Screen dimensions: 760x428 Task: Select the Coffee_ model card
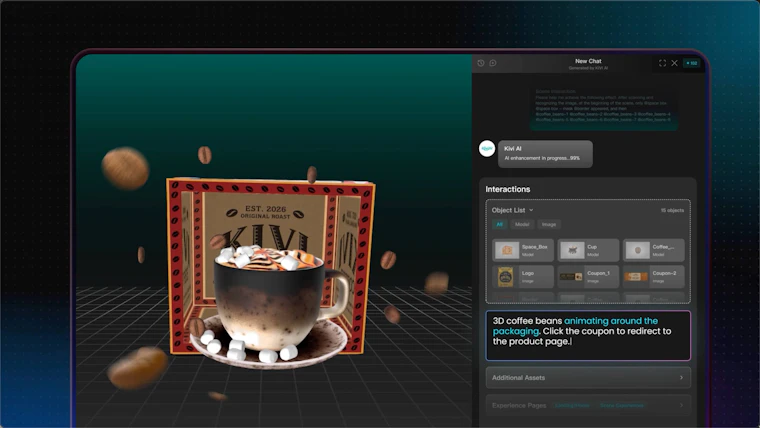click(653, 250)
